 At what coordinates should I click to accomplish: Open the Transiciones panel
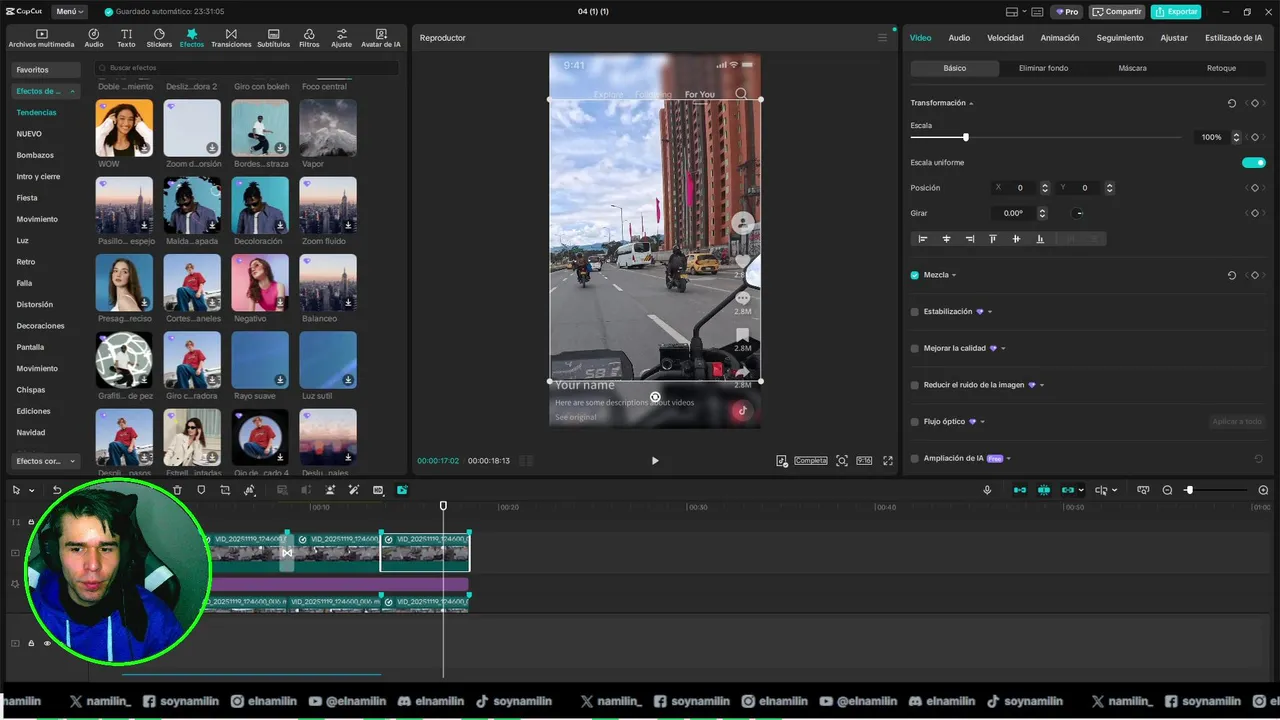[x=231, y=38]
